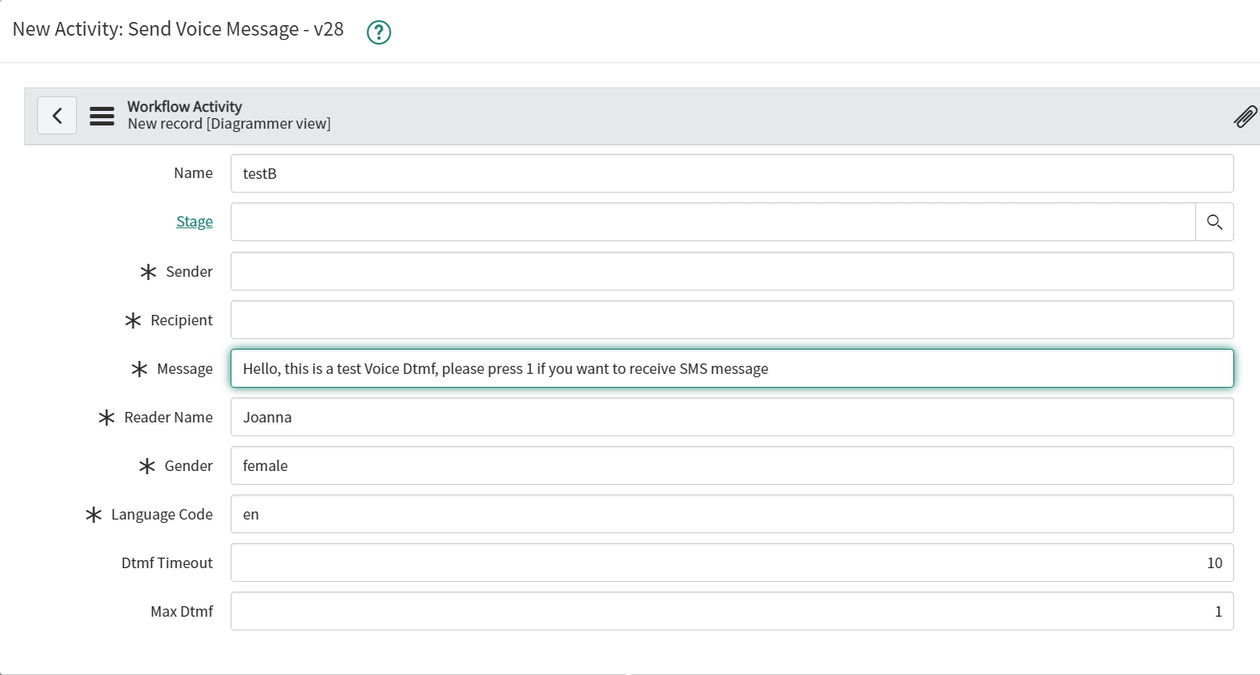
Task: Click the back chevron arrow
Action: click(x=57, y=115)
